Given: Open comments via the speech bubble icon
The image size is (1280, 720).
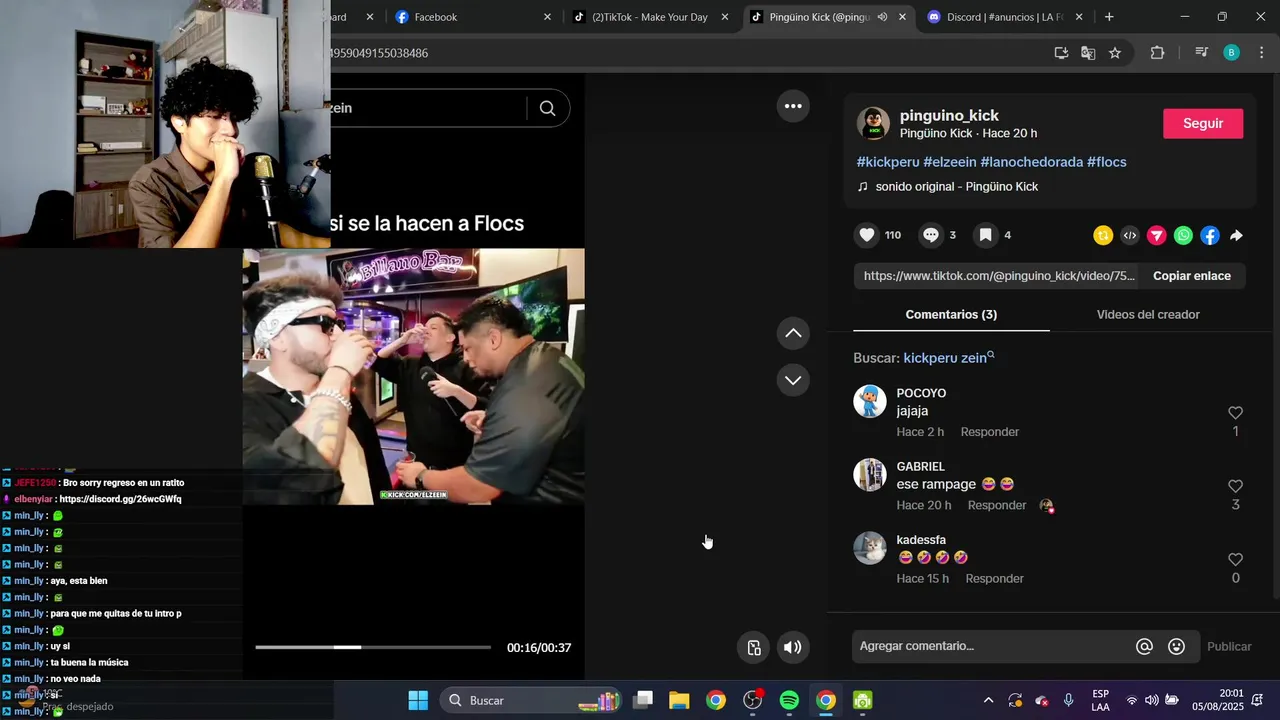Looking at the screenshot, I should point(931,235).
